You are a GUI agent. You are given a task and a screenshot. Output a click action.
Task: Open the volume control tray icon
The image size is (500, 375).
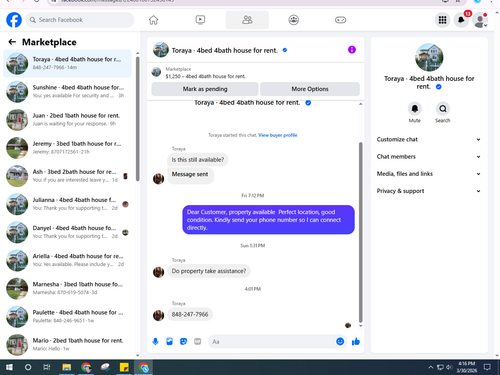tap(449, 367)
